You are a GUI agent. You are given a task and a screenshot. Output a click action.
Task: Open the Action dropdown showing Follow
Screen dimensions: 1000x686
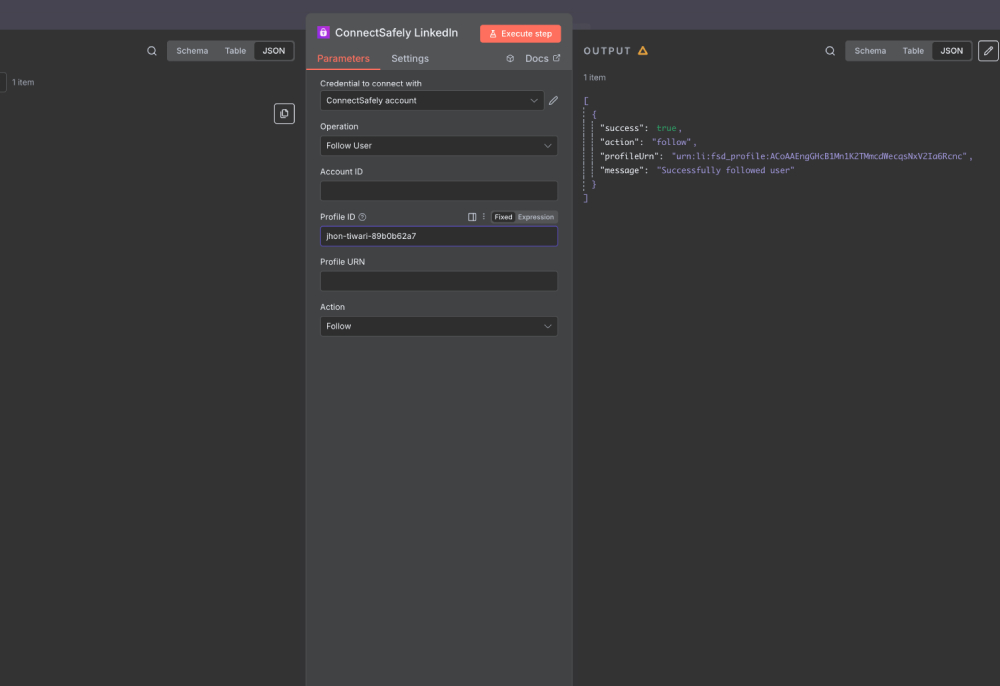(438, 326)
